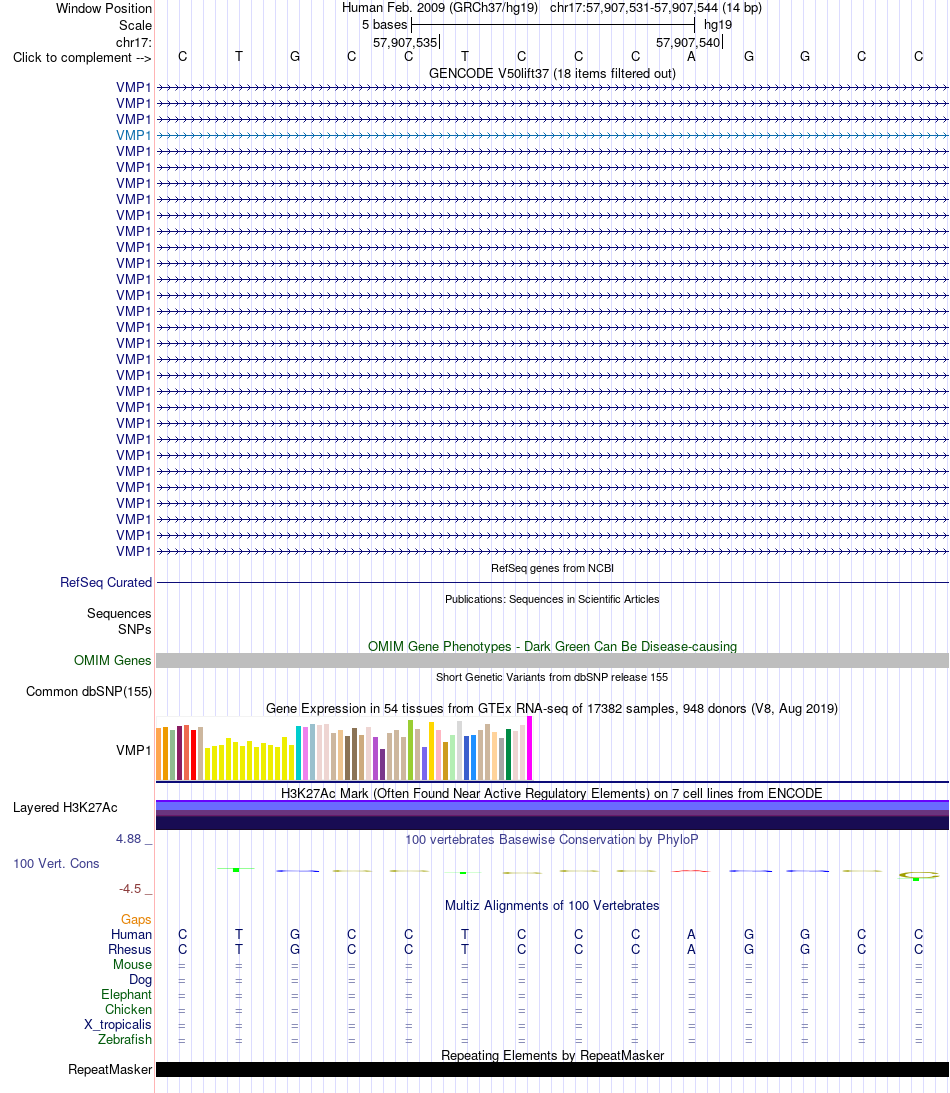Select the 'Sequences' publications sublabel
950x1093 pixels.
coord(119,613)
